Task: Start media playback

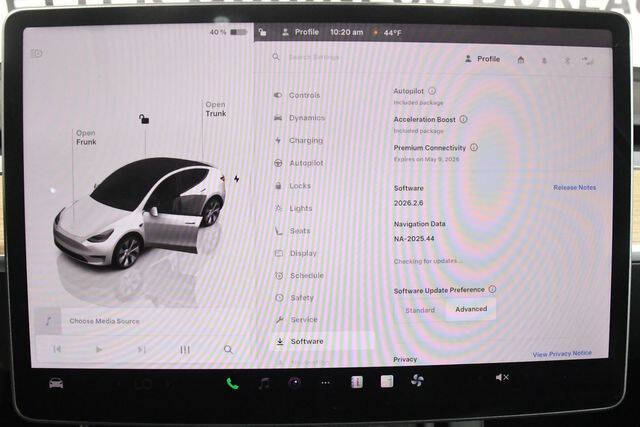Action: [x=99, y=349]
